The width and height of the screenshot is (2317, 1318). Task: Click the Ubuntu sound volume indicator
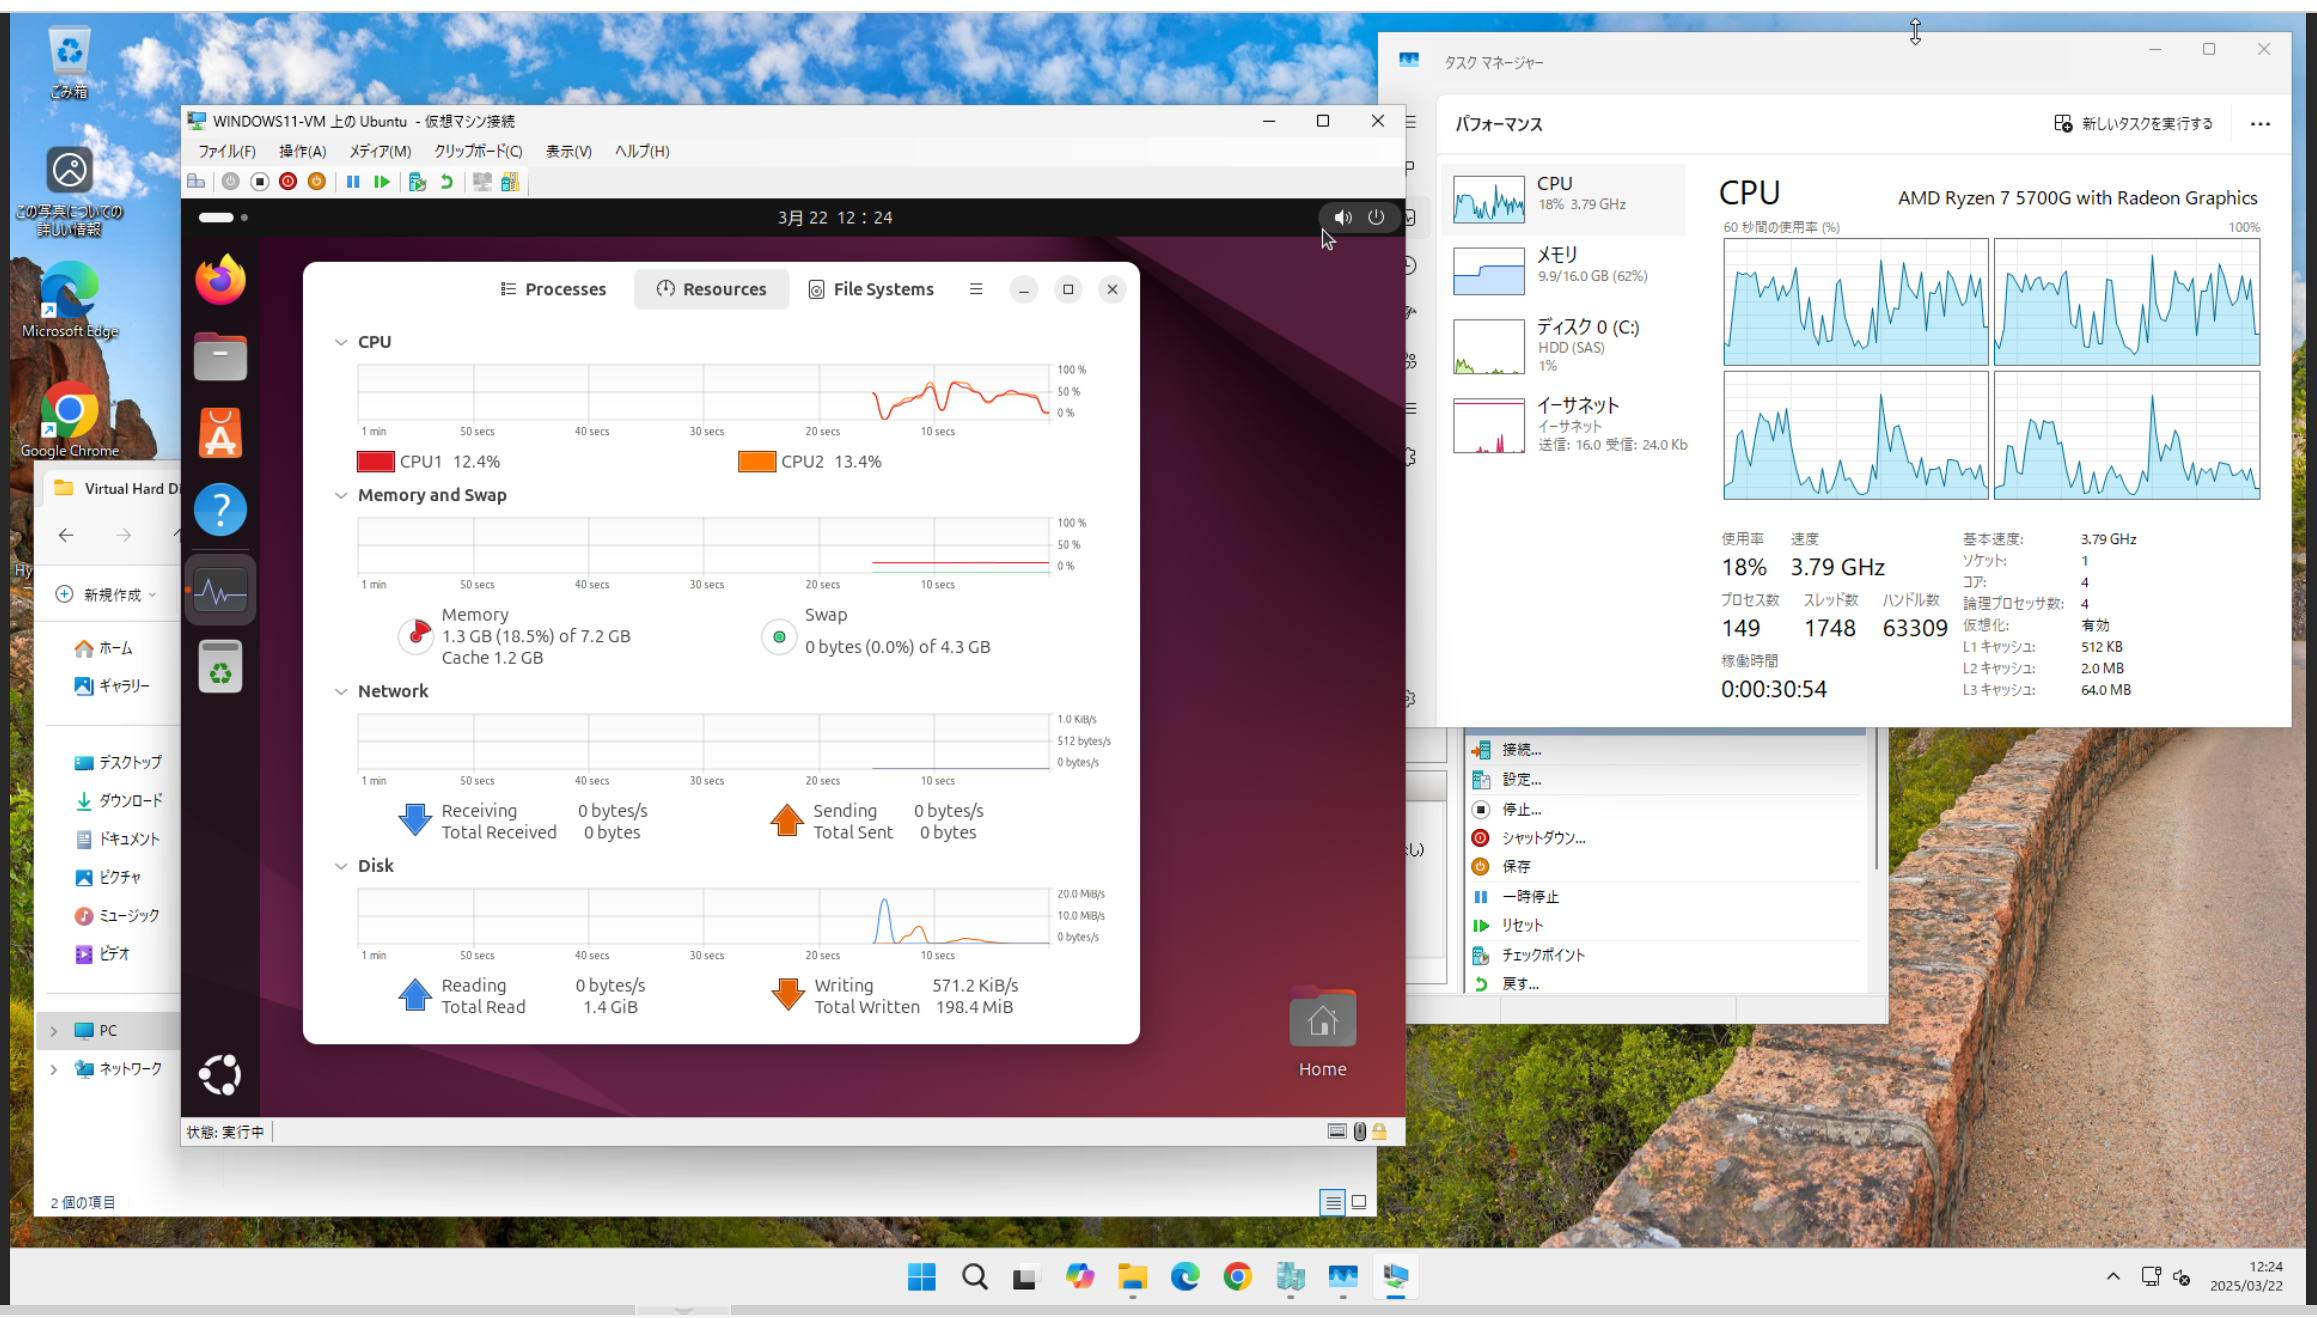[x=1343, y=218]
